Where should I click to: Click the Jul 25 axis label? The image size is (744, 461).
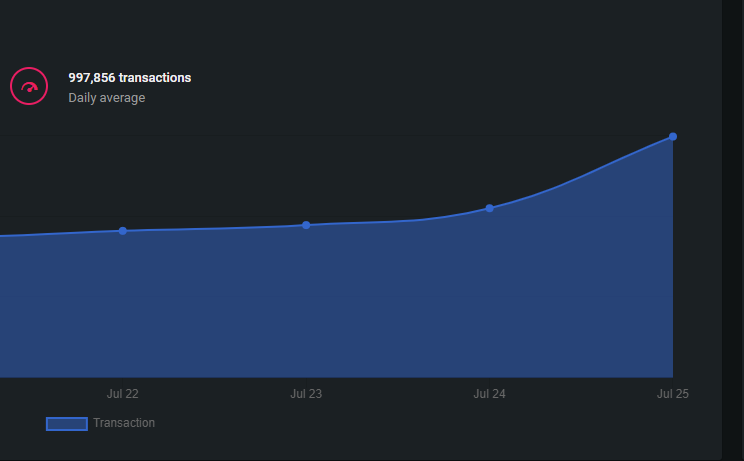[x=673, y=394]
